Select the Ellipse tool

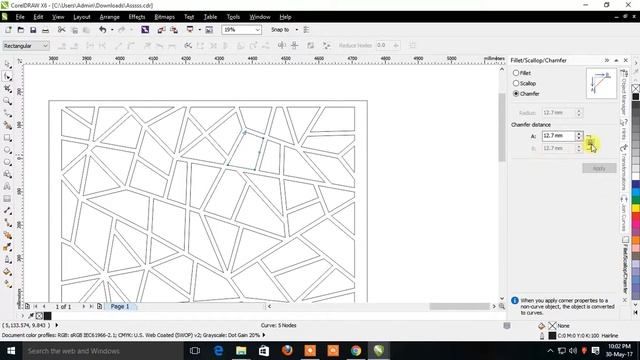pyautogui.click(x=7, y=150)
